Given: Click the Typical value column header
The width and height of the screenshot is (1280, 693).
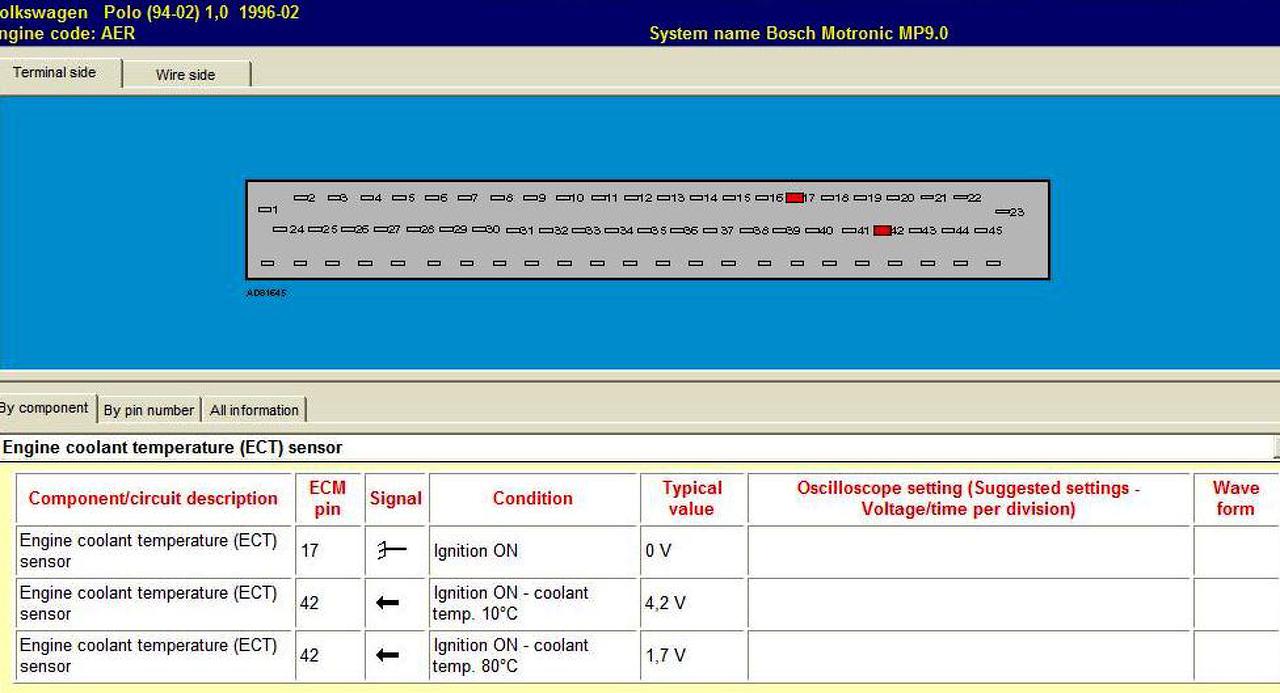Looking at the screenshot, I should click(692, 498).
